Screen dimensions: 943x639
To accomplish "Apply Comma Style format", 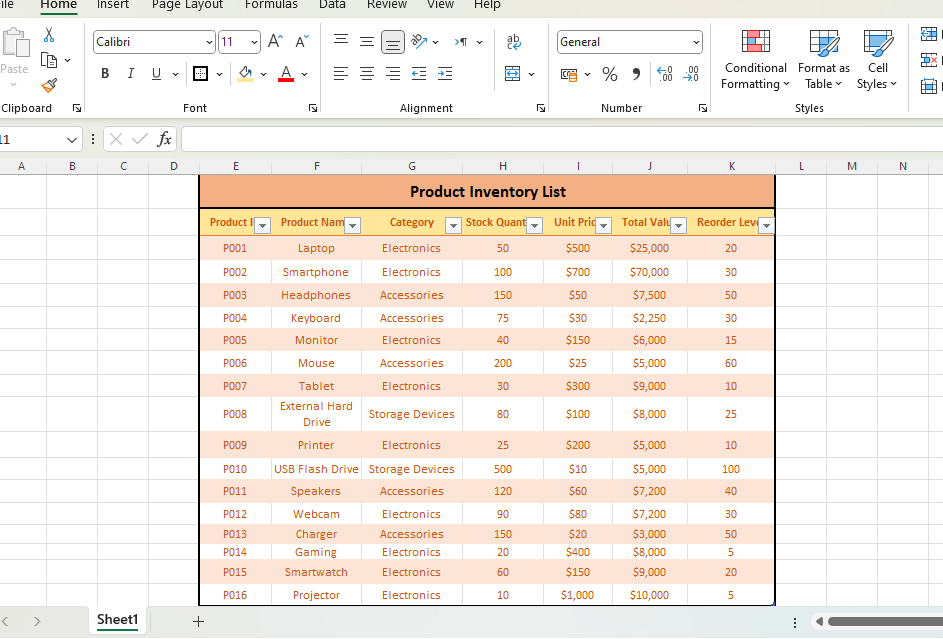I will tap(636, 74).
